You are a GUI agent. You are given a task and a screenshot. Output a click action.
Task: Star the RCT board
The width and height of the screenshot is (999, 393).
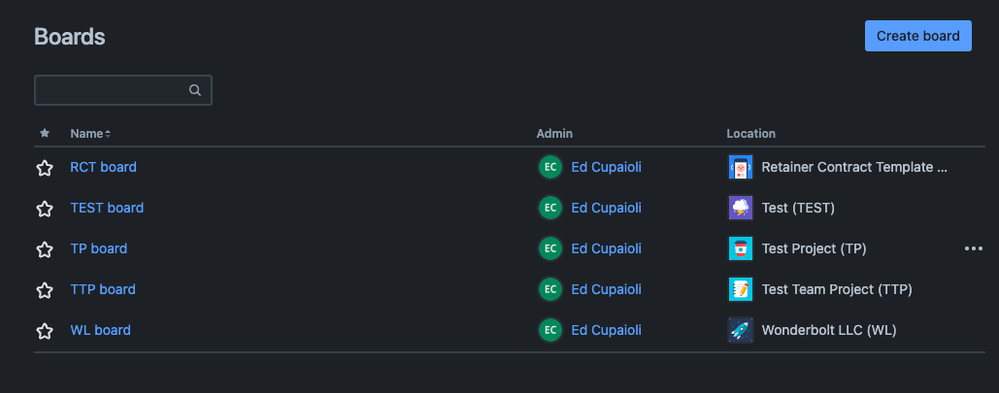44,168
